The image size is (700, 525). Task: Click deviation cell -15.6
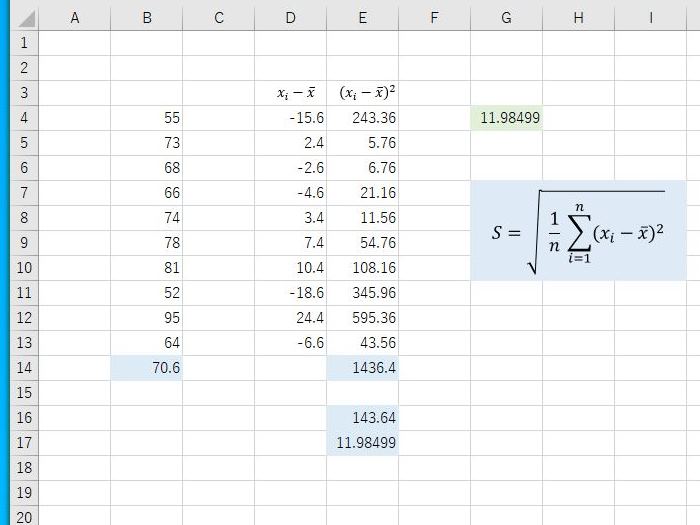pyautogui.click(x=291, y=118)
